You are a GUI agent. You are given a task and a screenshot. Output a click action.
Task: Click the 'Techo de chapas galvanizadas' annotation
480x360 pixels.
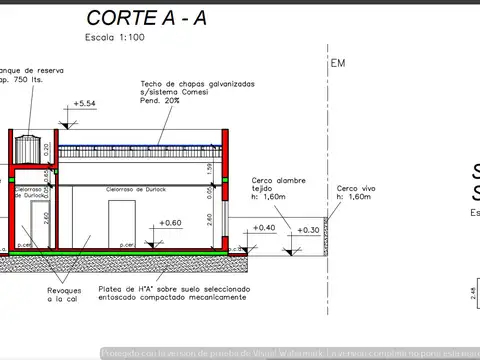click(x=197, y=84)
